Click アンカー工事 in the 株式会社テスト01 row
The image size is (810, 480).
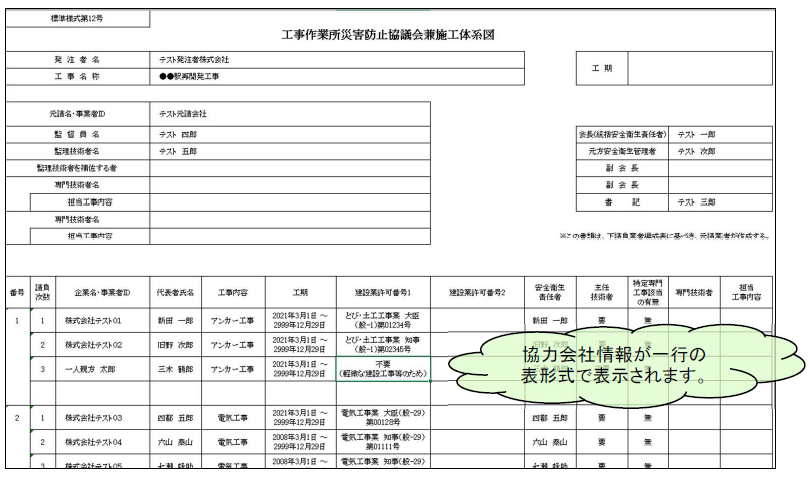(x=233, y=320)
